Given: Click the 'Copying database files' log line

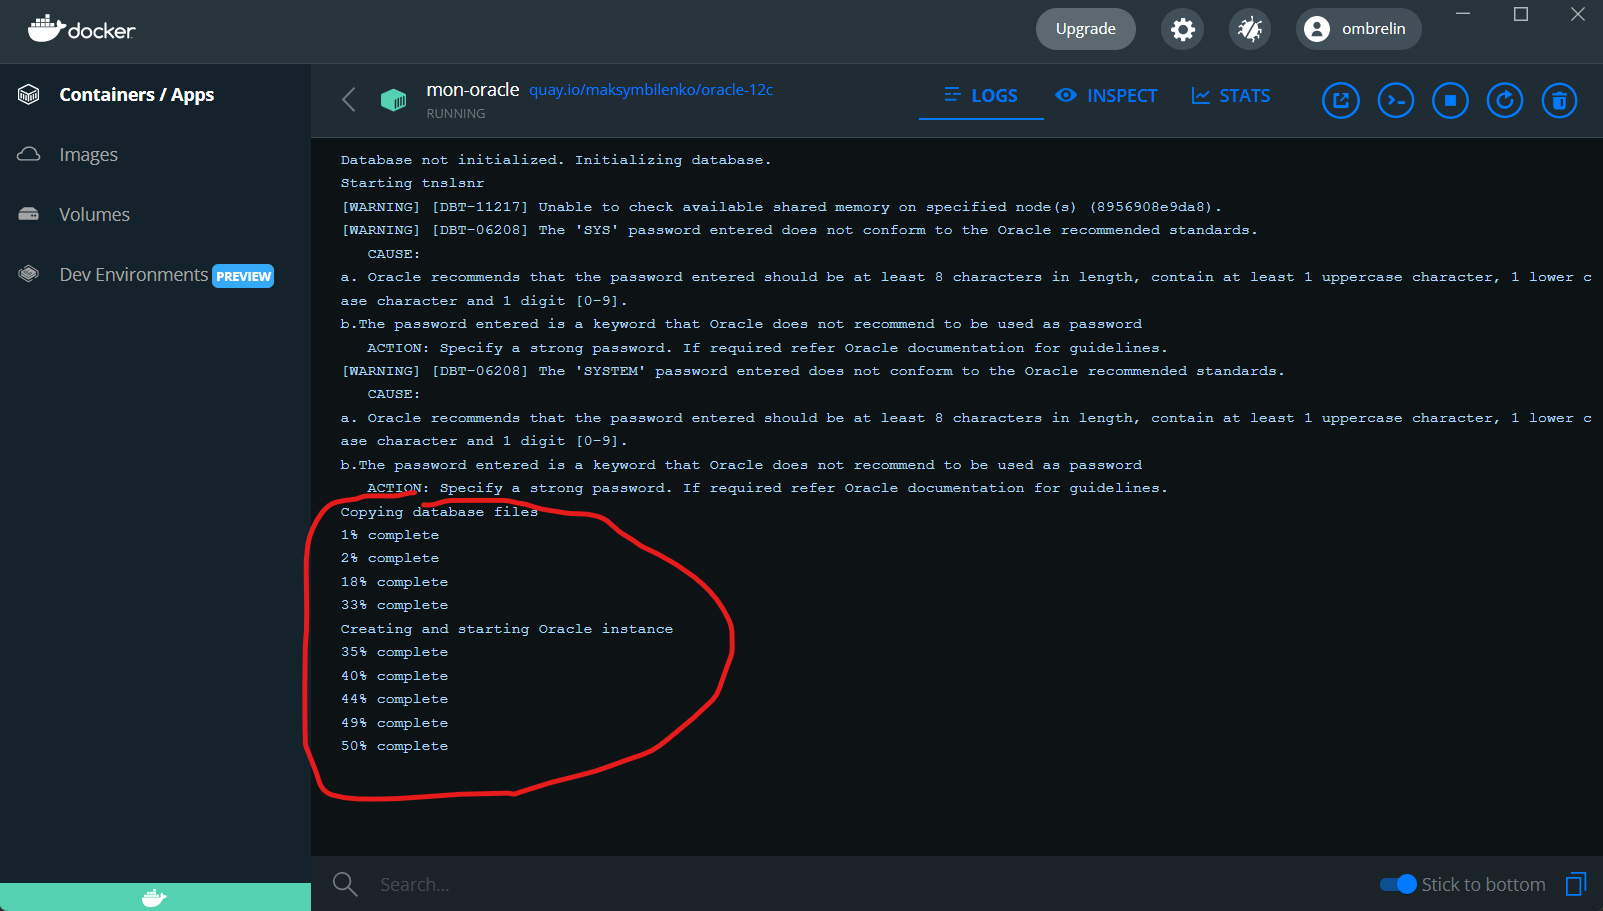Looking at the screenshot, I should (x=439, y=512).
